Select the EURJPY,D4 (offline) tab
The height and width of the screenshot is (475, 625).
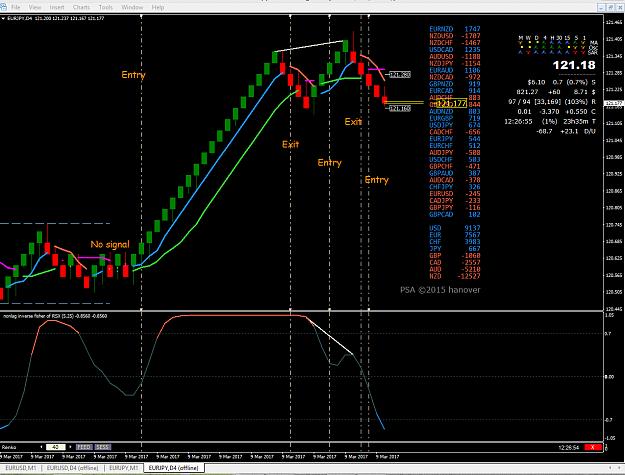[173, 468]
